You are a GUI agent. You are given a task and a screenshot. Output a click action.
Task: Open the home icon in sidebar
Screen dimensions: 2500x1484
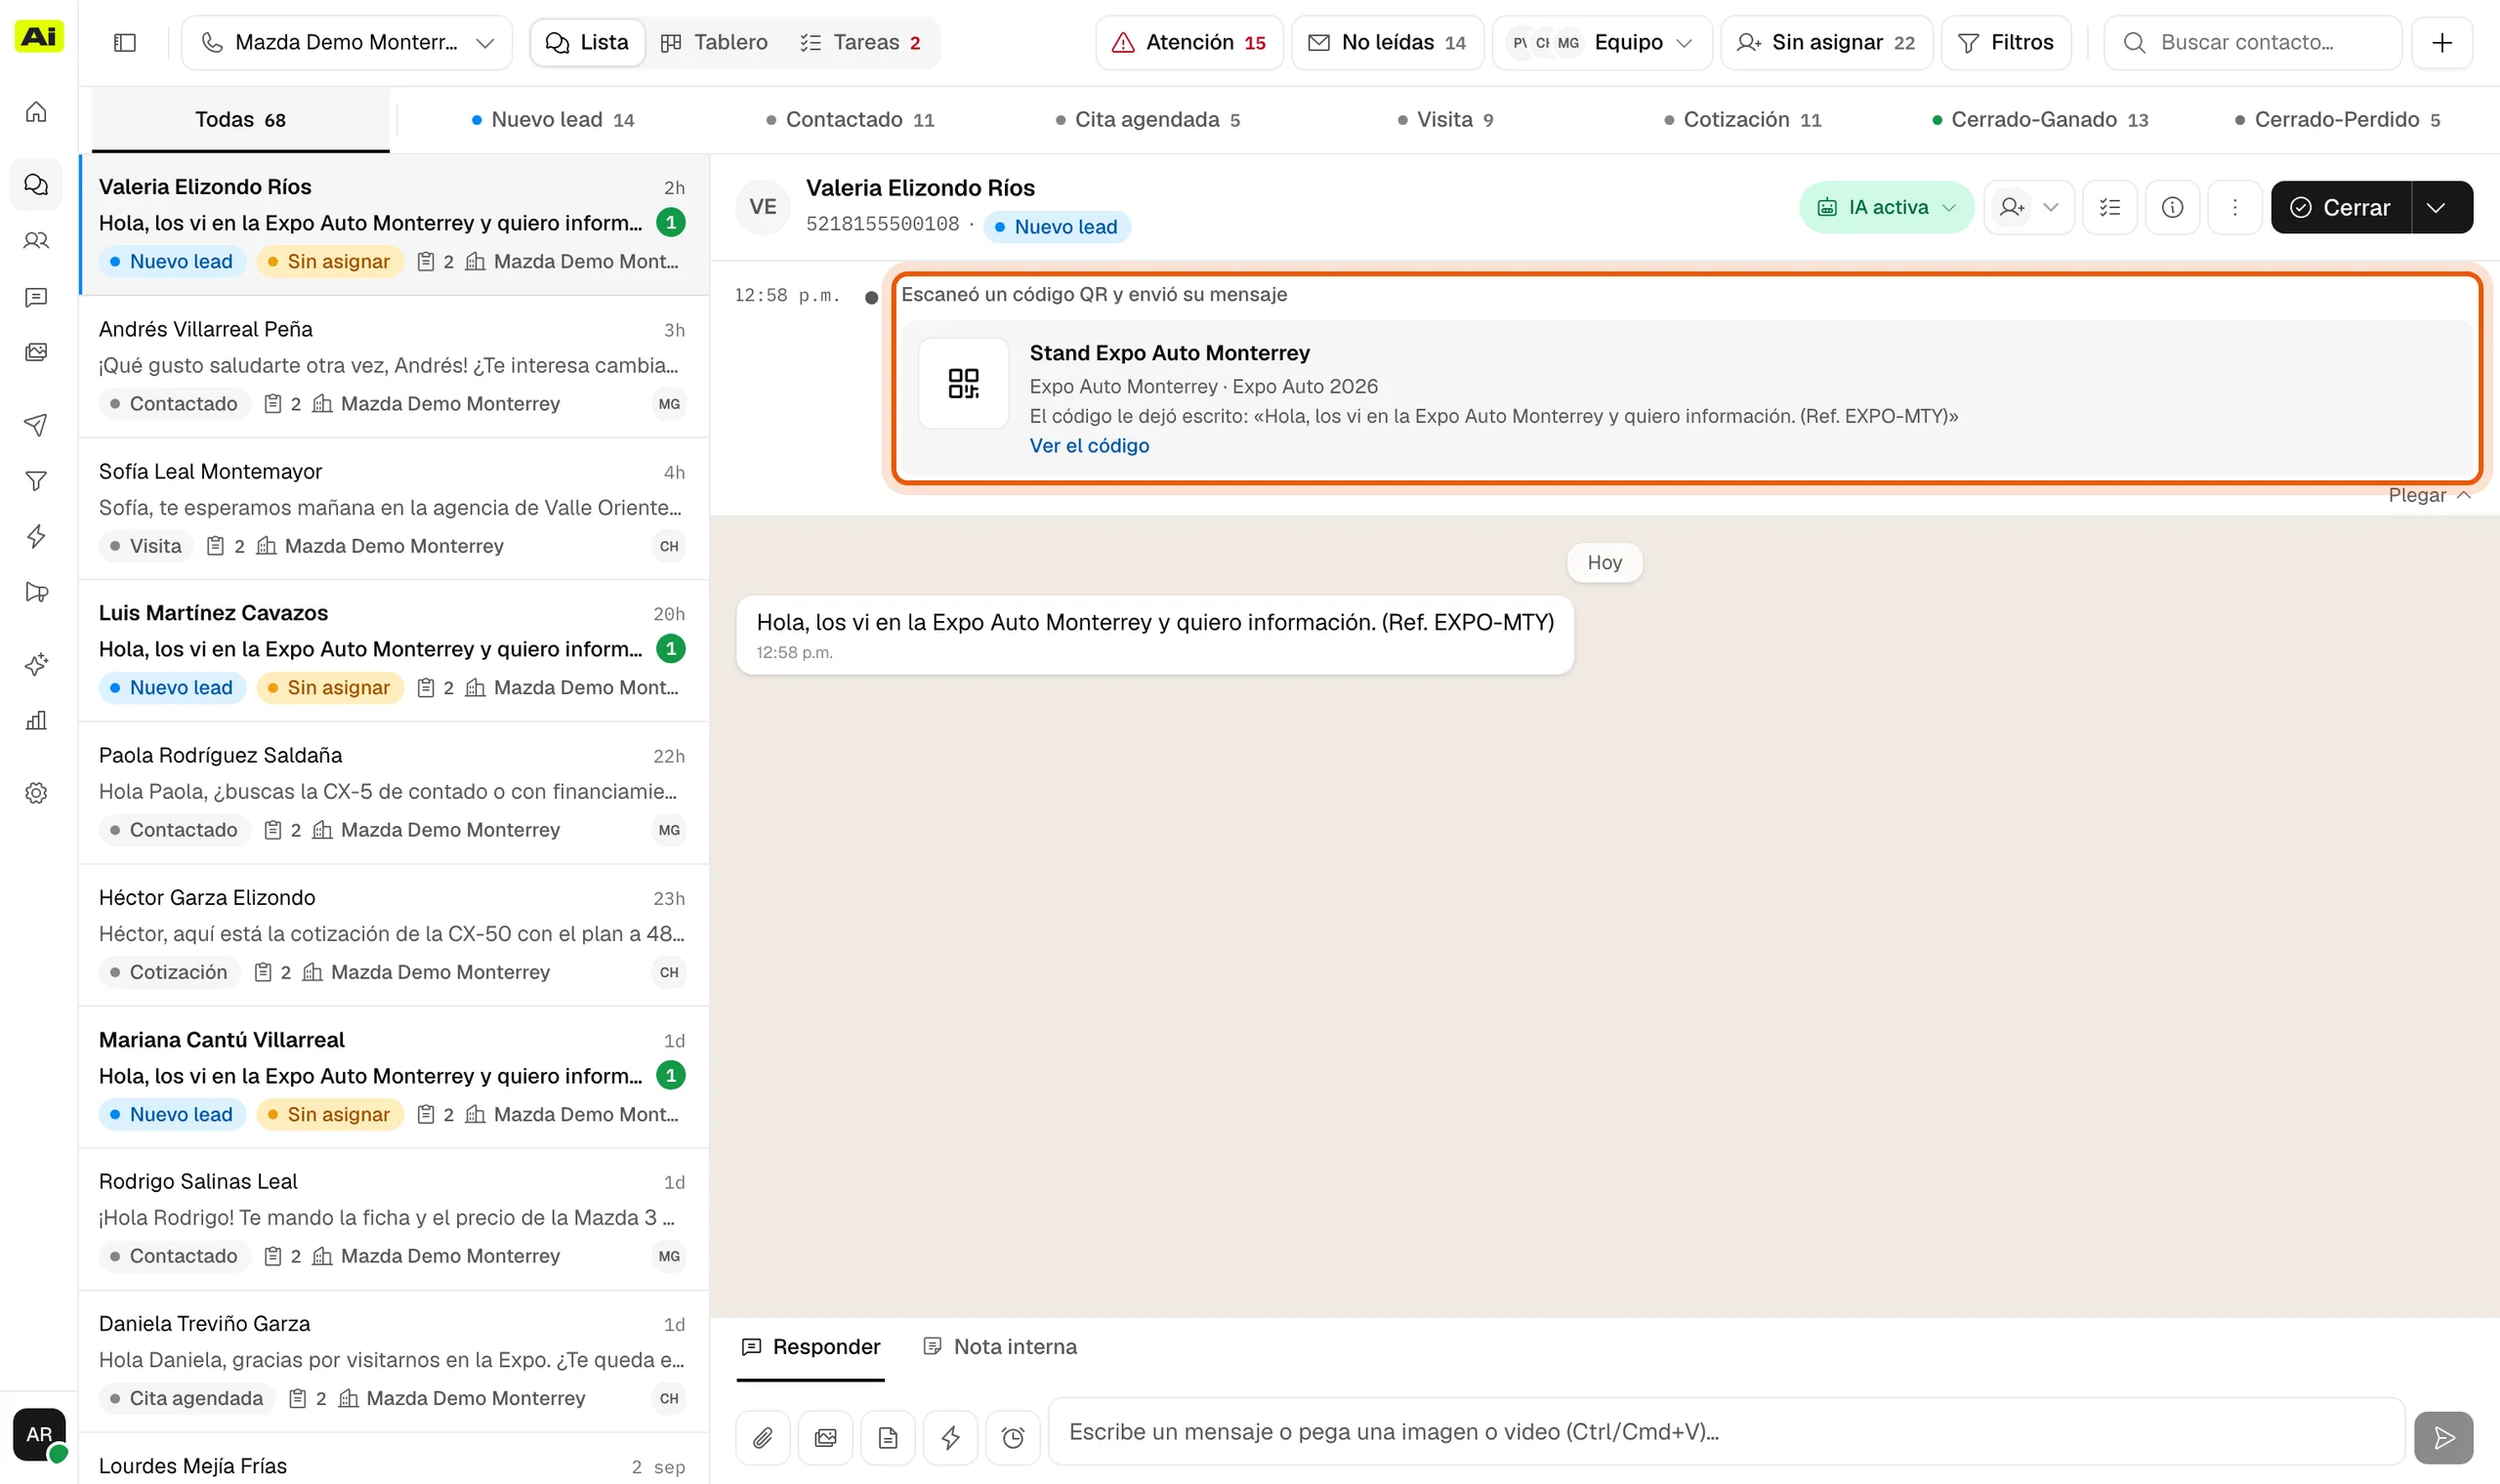tap(36, 112)
